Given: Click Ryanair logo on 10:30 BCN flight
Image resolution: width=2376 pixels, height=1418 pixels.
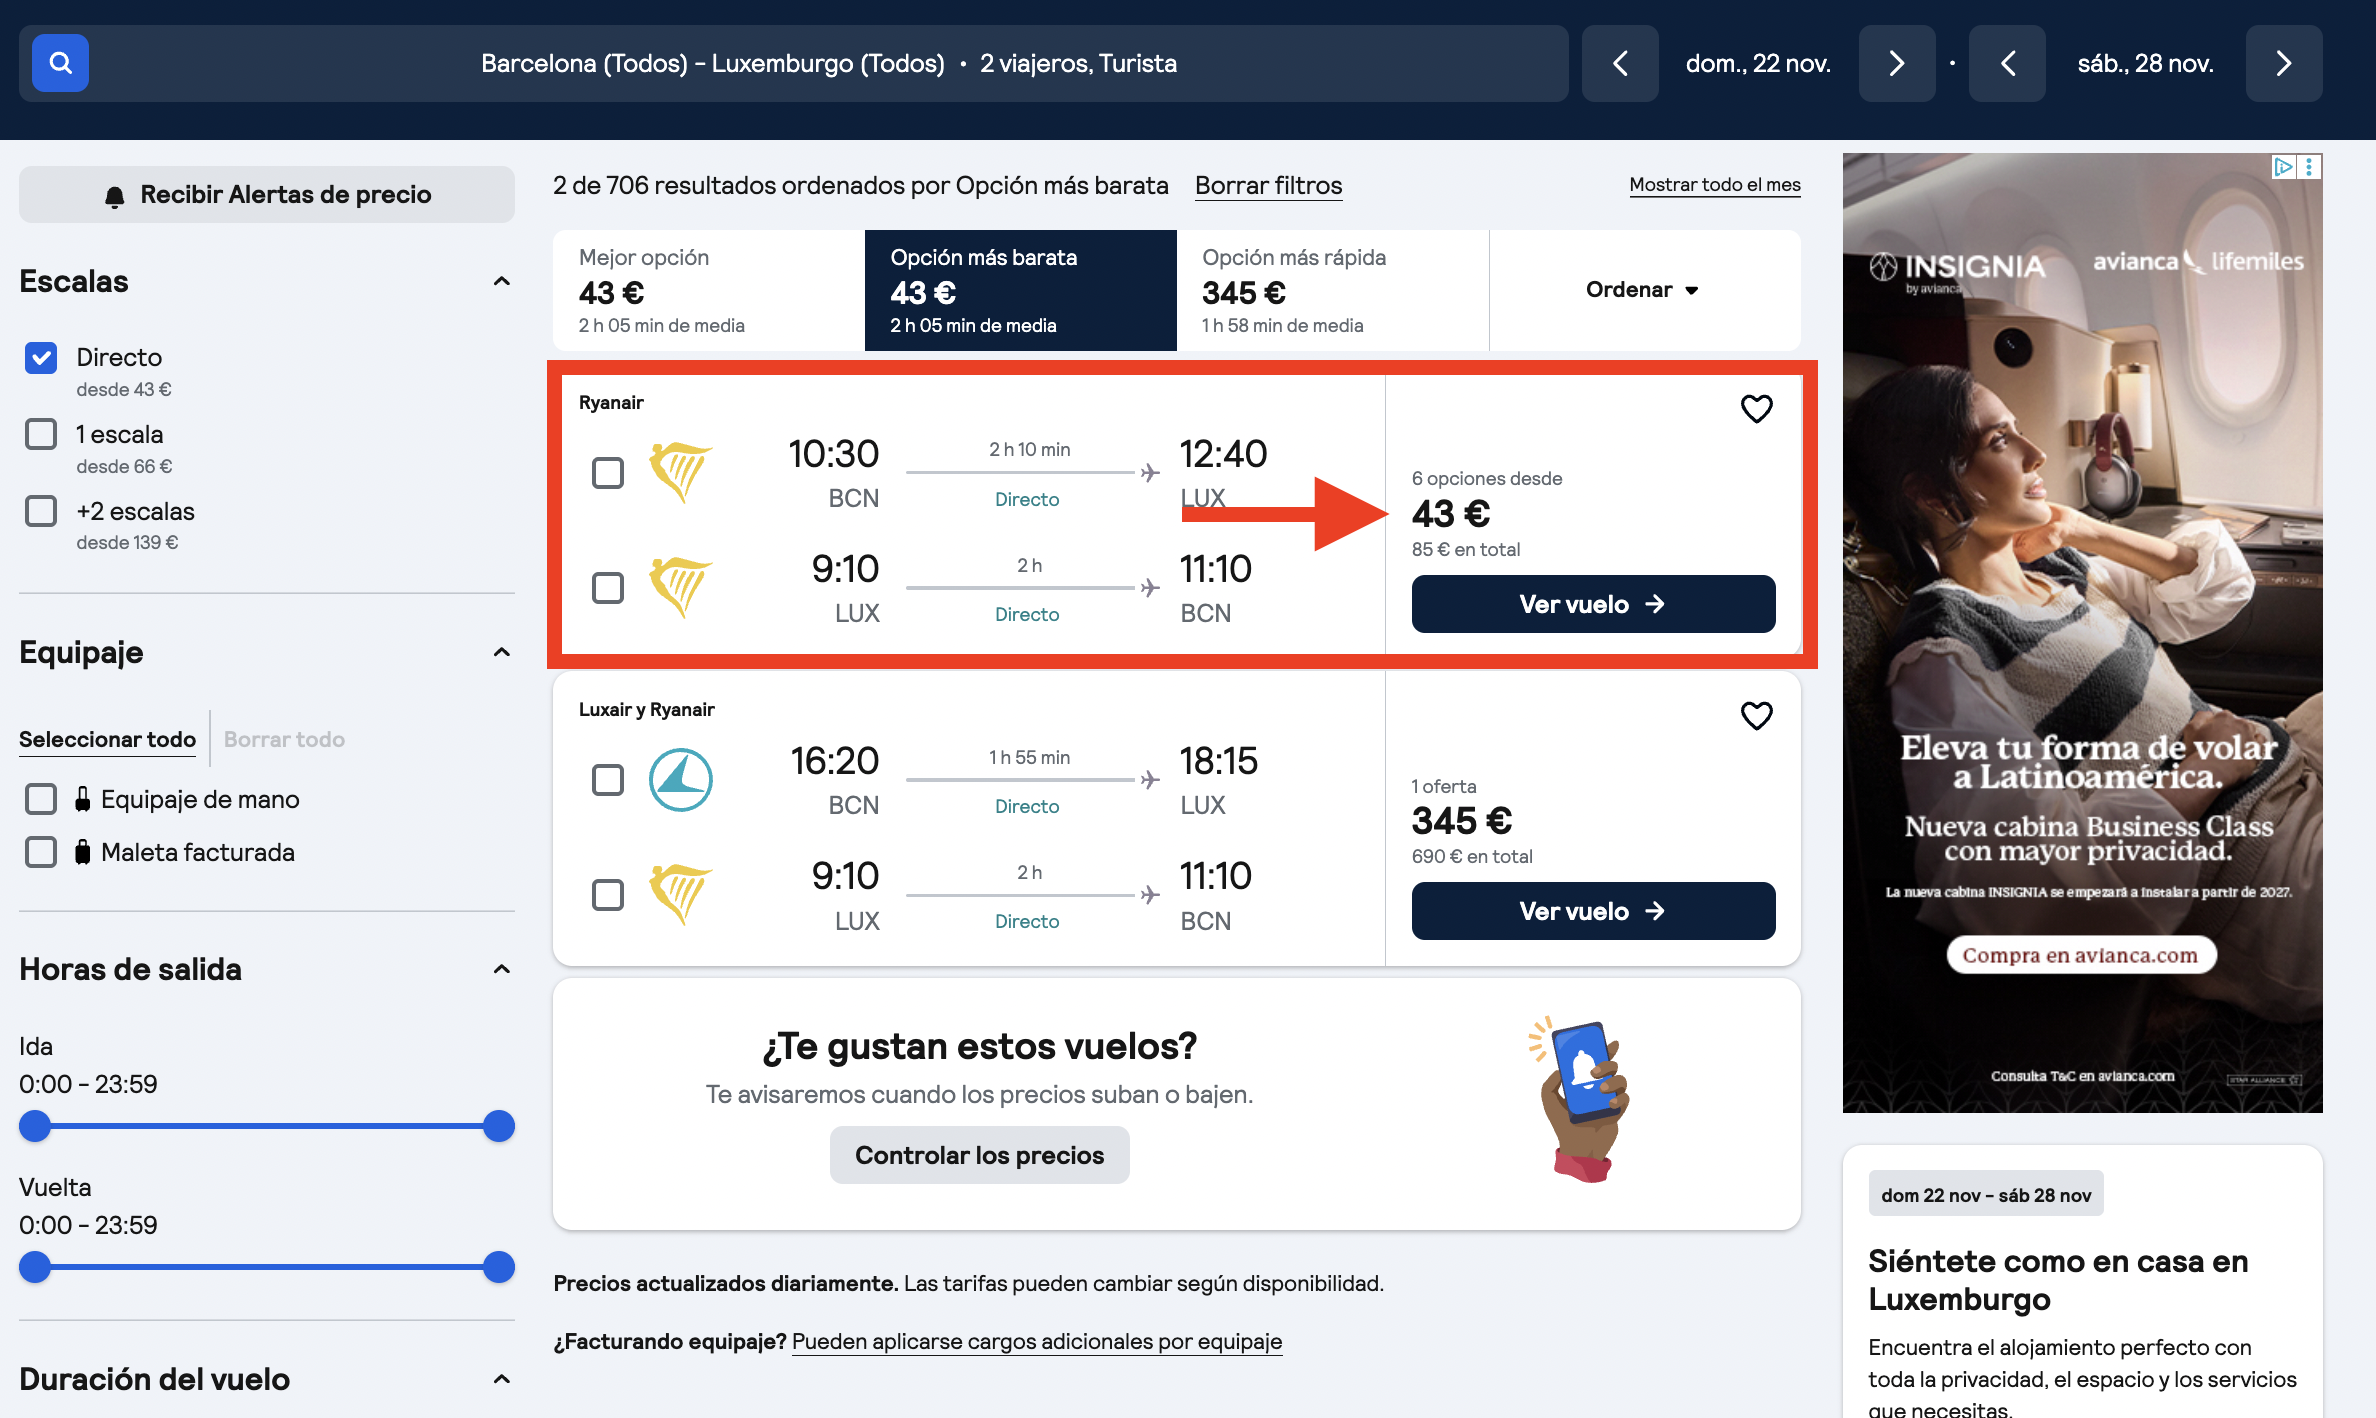Looking at the screenshot, I should (x=680, y=472).
